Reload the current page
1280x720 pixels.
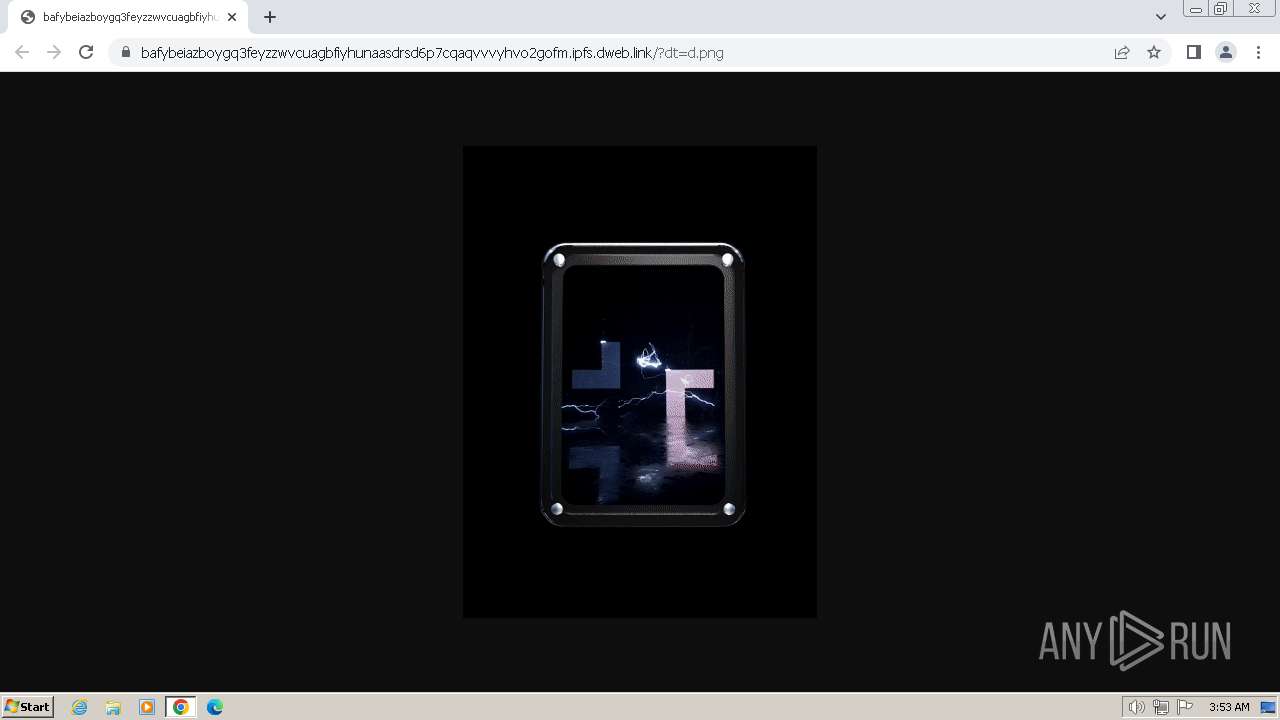coord(86,52)
